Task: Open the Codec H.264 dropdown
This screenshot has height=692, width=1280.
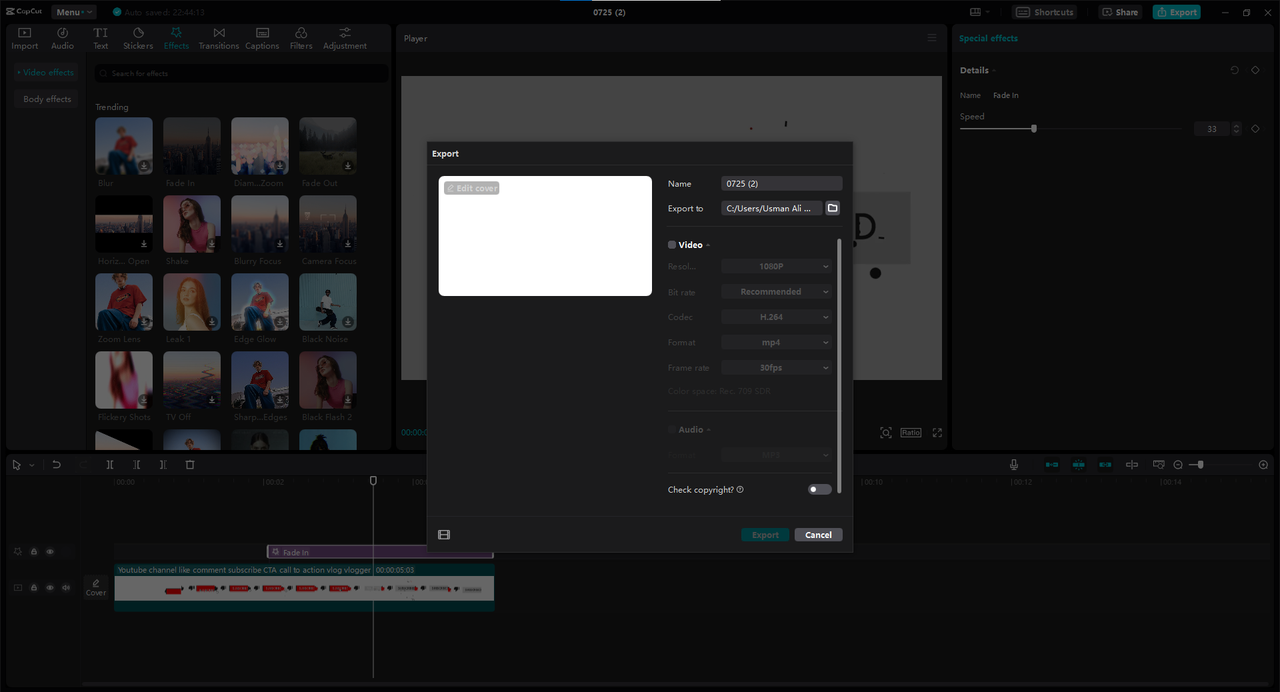Action: (776, 317)
